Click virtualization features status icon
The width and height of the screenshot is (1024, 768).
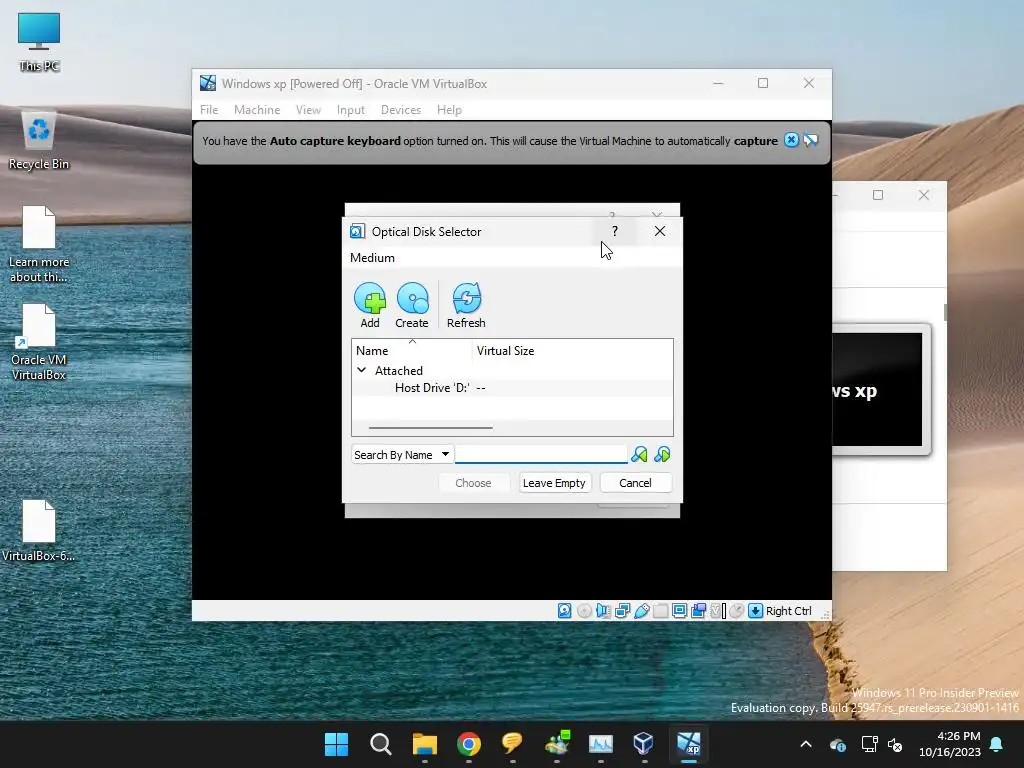[x=718, y=611]
